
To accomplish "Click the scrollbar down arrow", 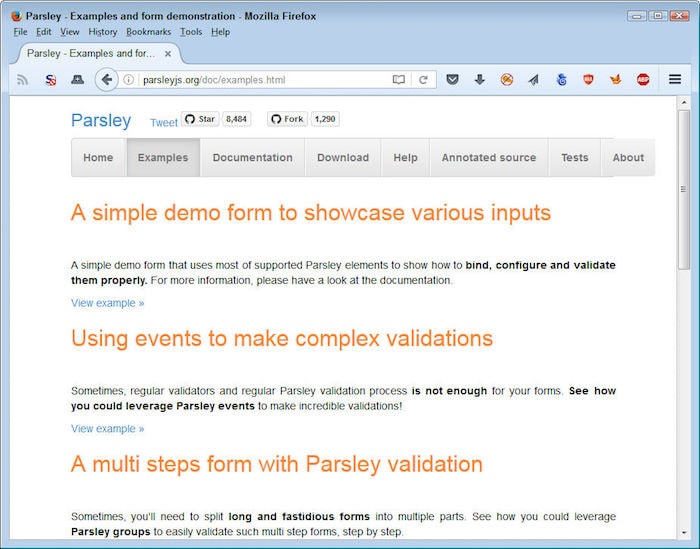I will (x=683, y=532).
